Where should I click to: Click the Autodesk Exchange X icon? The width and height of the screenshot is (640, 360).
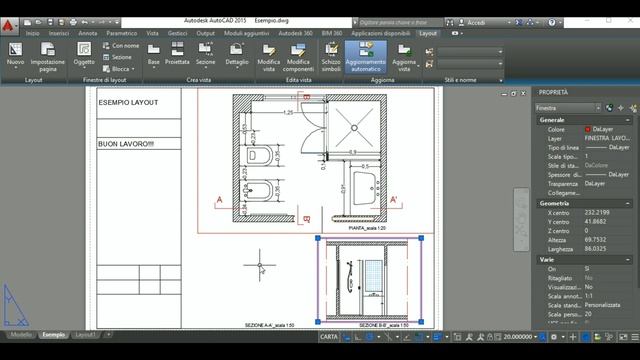518,22
